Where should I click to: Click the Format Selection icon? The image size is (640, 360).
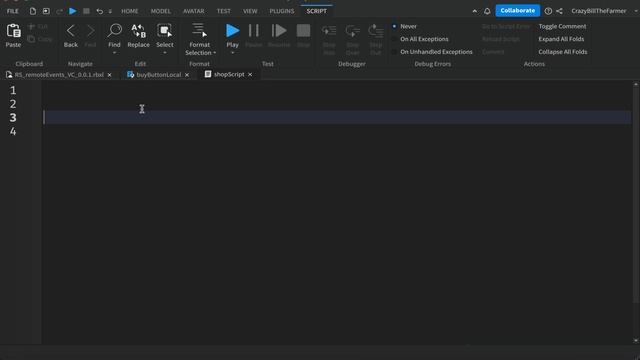pos(199,30)
